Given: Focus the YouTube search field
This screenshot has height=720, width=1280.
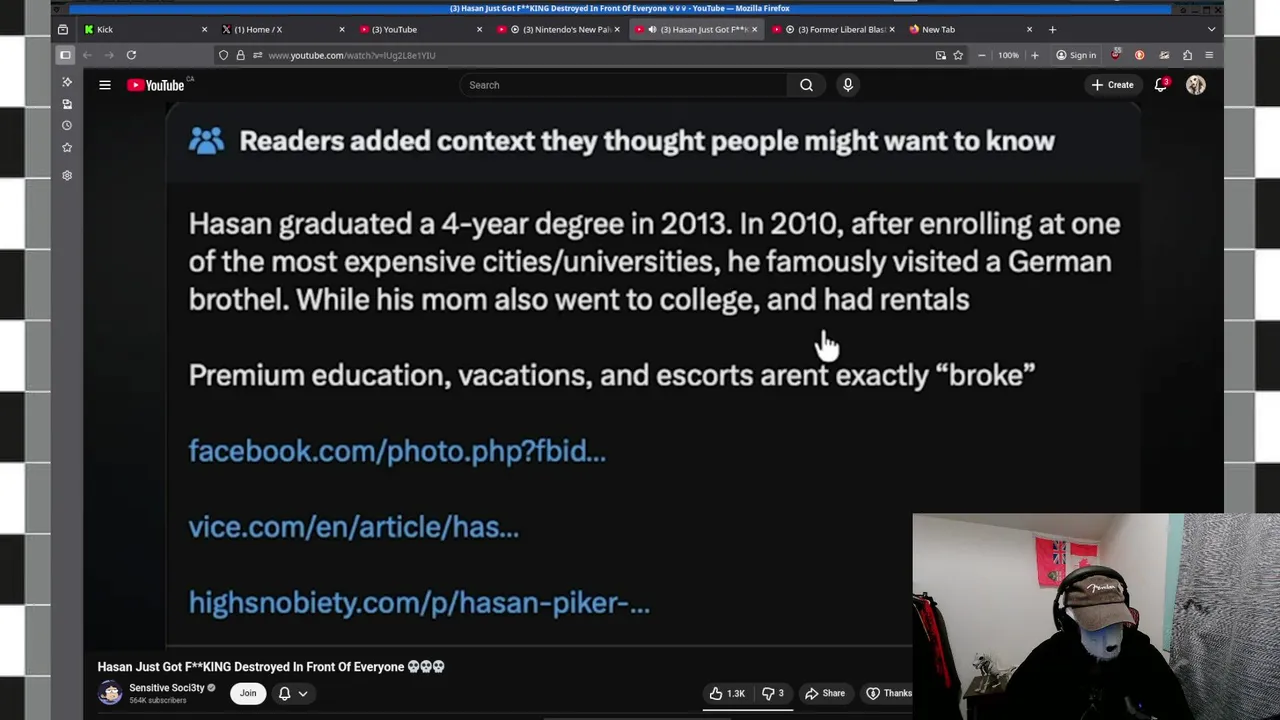Looking at the screenshot, I should pyautogui.click(x=623, y=85).
